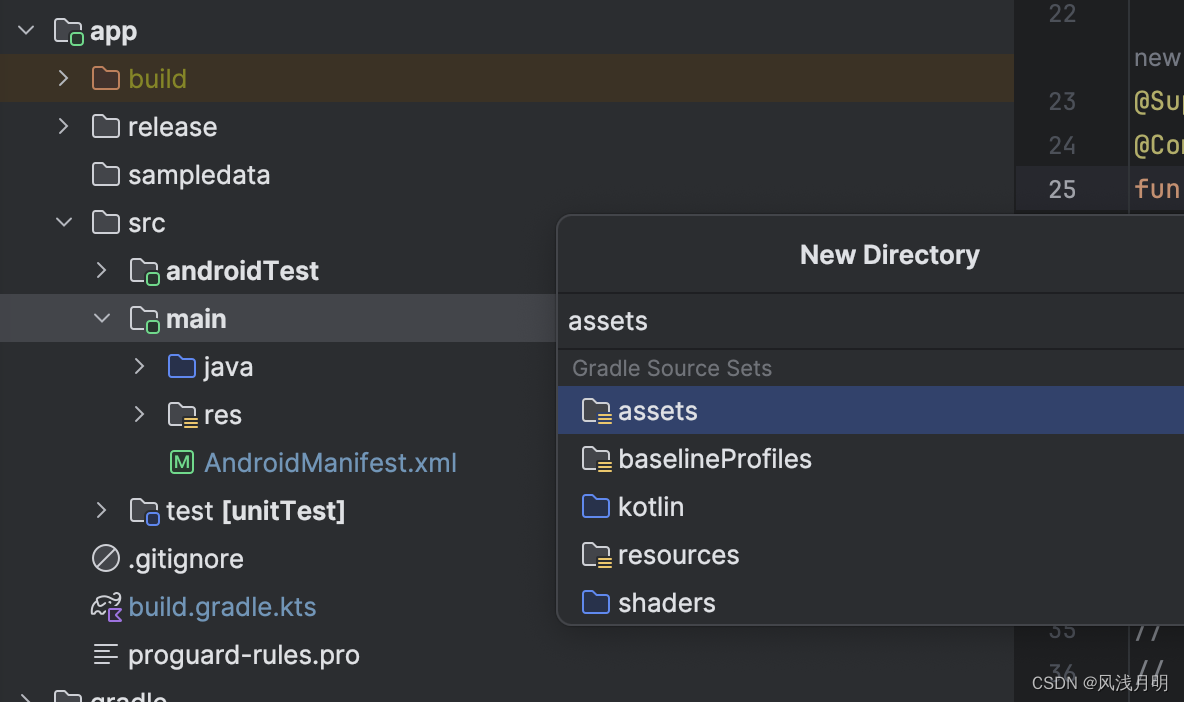Expand the androidTest folder
This screenshot has height=702, width=1184.
click(x=101, y=270)
